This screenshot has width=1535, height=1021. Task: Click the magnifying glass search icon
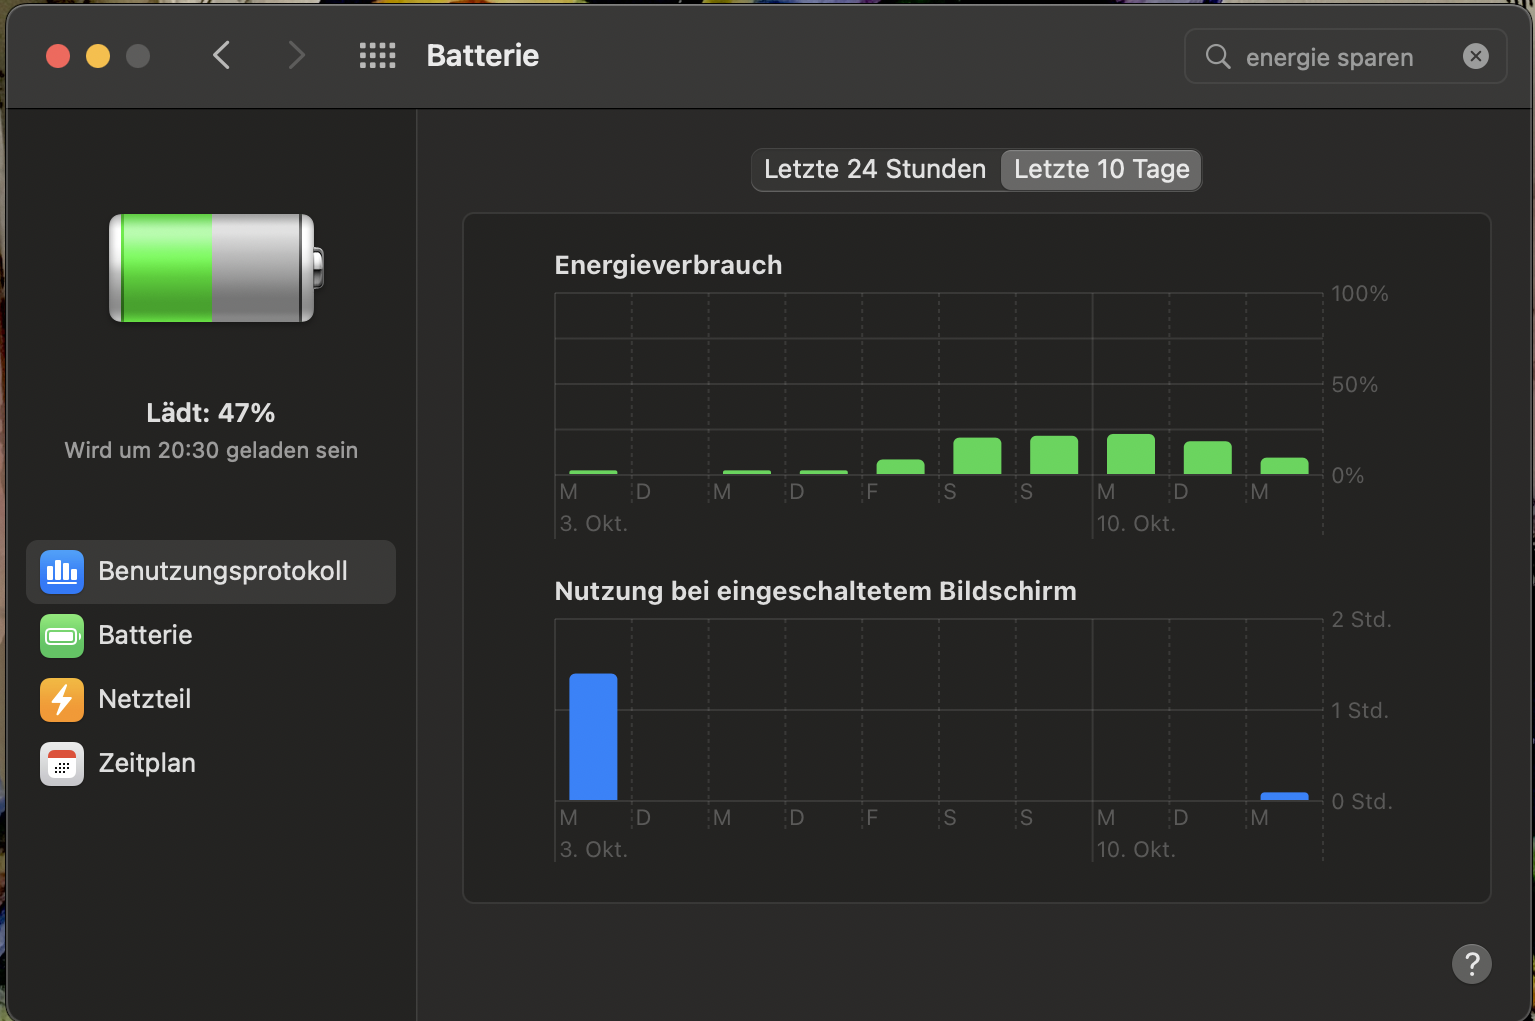(1217, 57)
